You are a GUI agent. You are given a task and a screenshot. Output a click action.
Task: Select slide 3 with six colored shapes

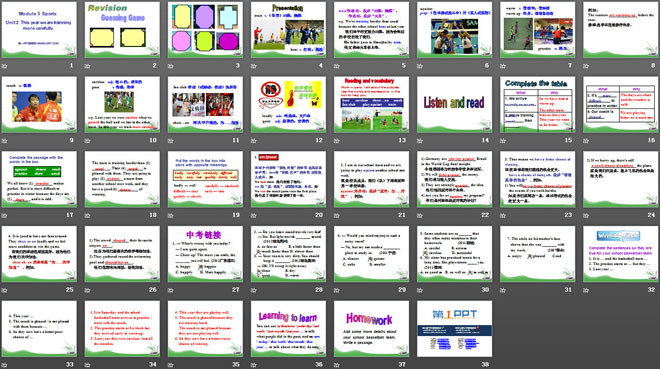pos(205,29)
